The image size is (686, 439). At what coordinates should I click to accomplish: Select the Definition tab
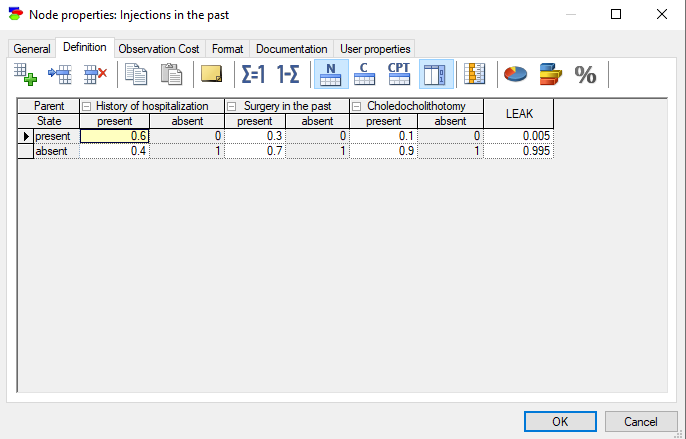85,47
